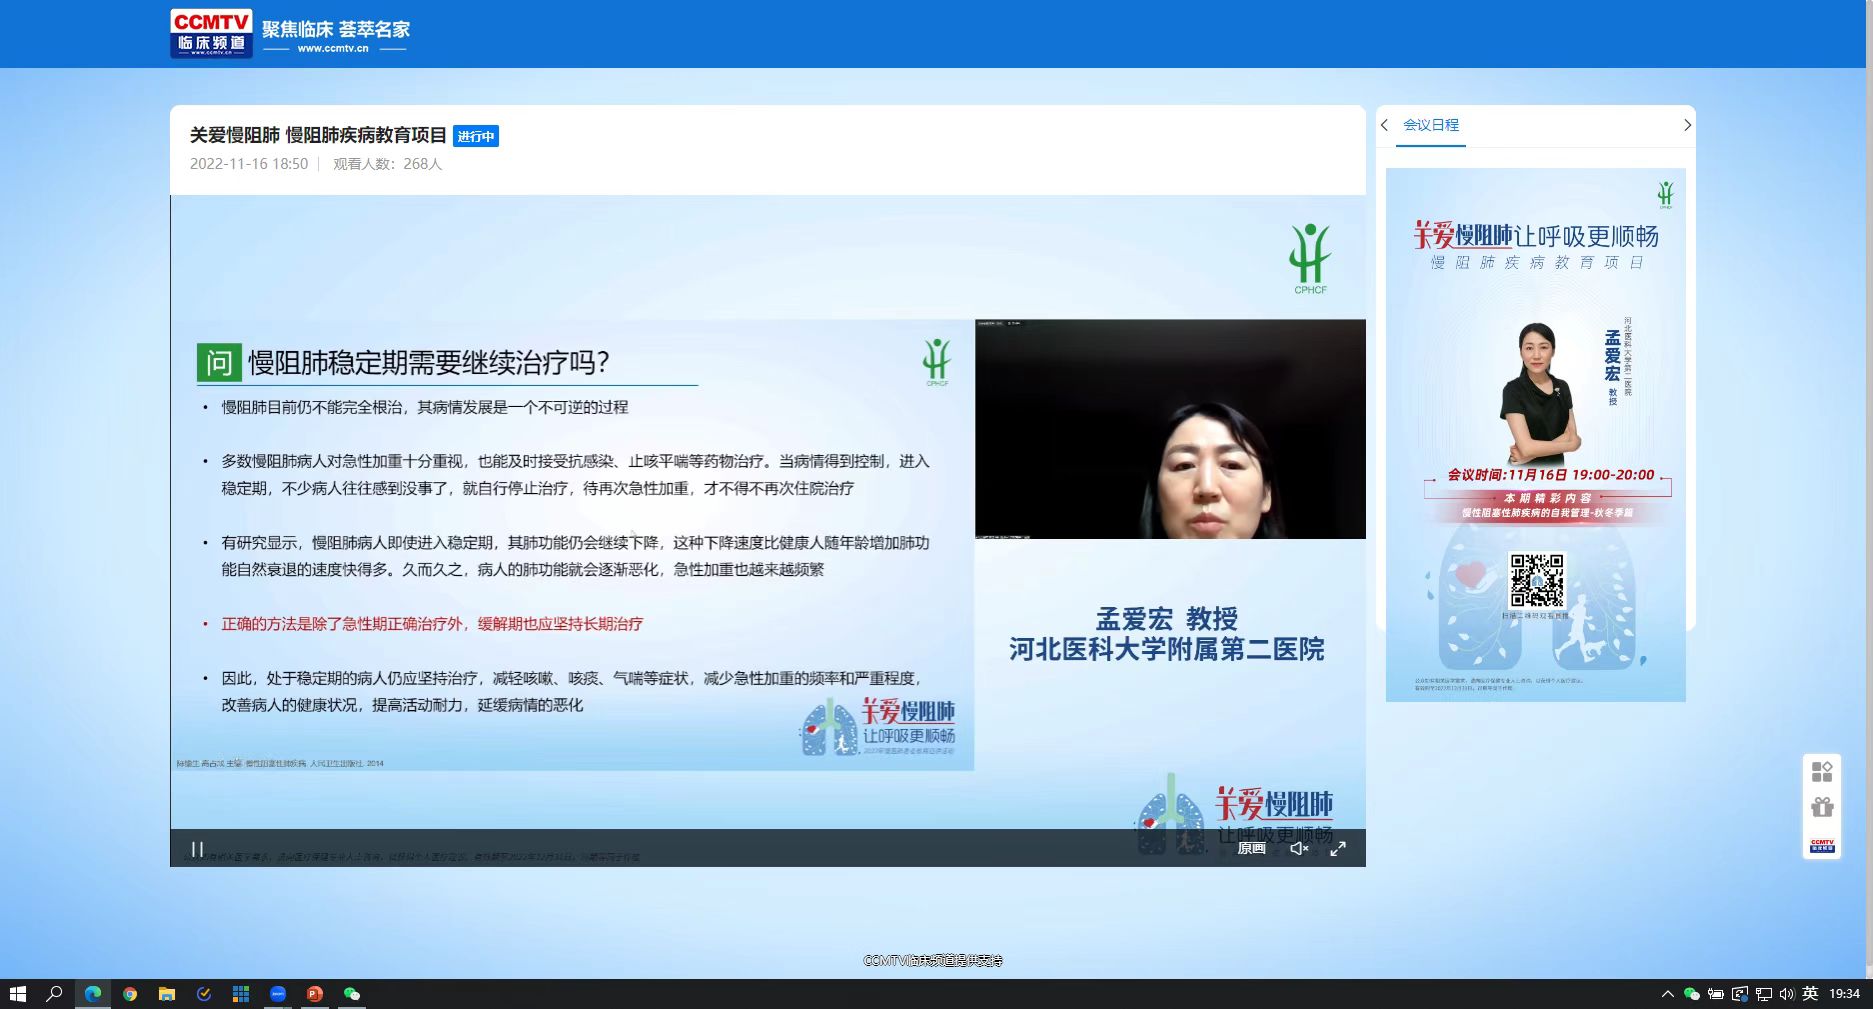Enter fullscreen video mode

point(1338,848)
